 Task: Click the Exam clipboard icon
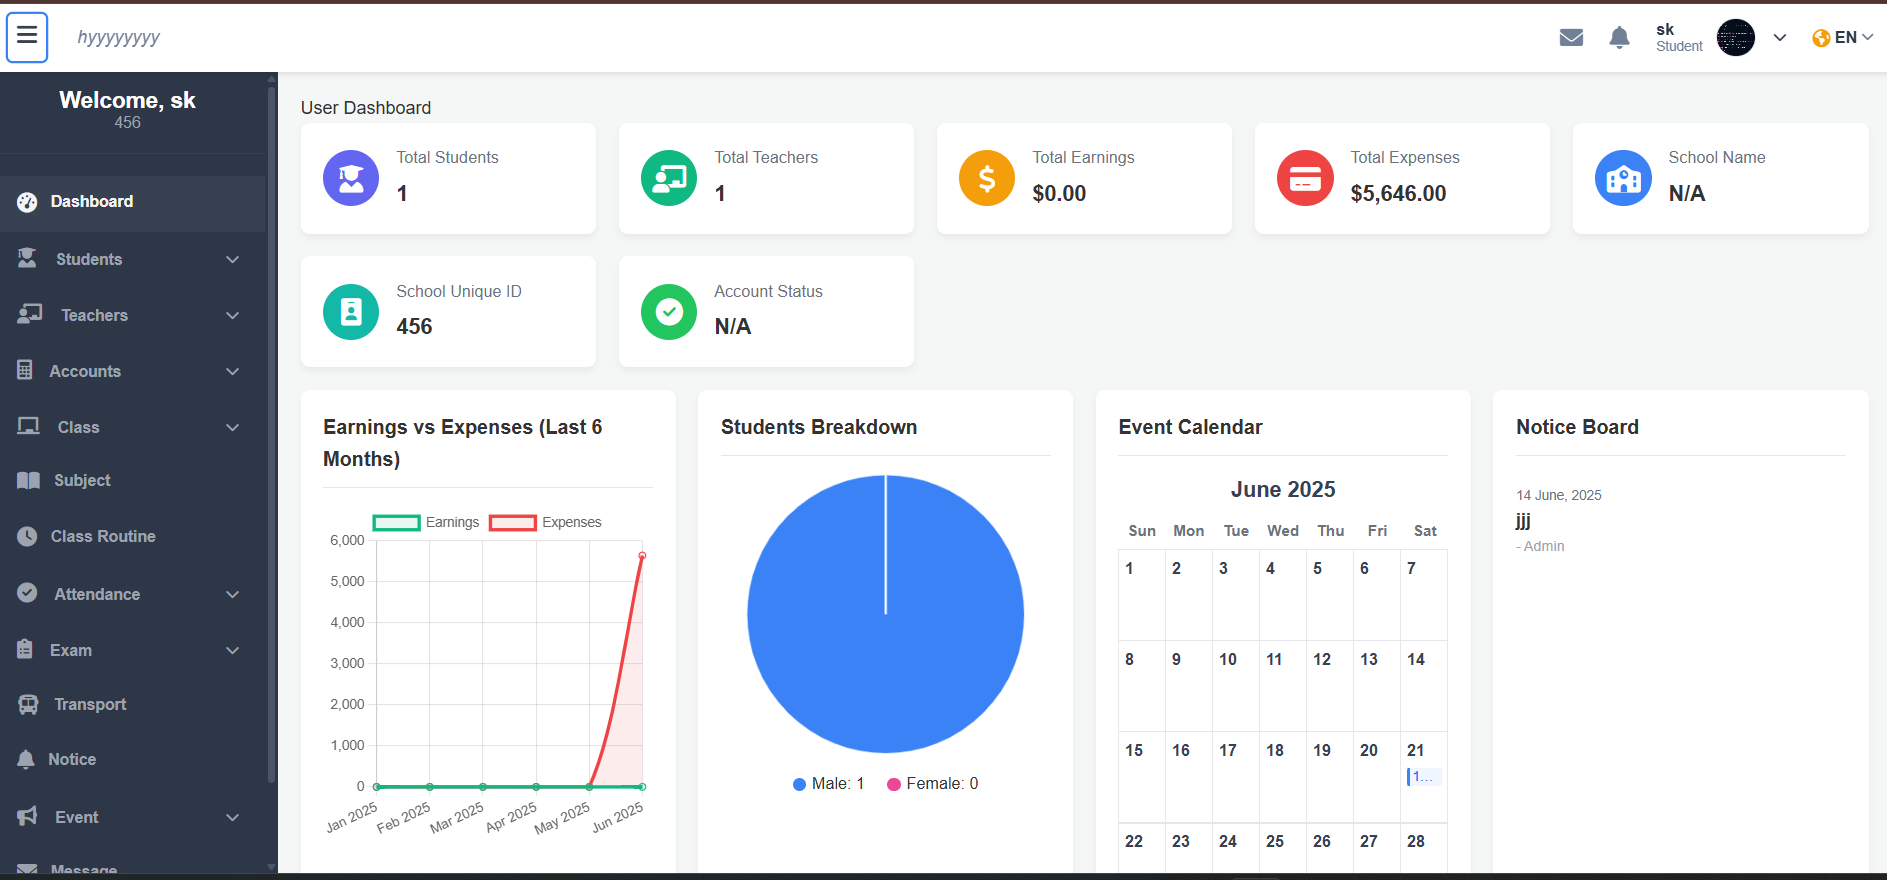pyautogui.click(x=25, y=649)
